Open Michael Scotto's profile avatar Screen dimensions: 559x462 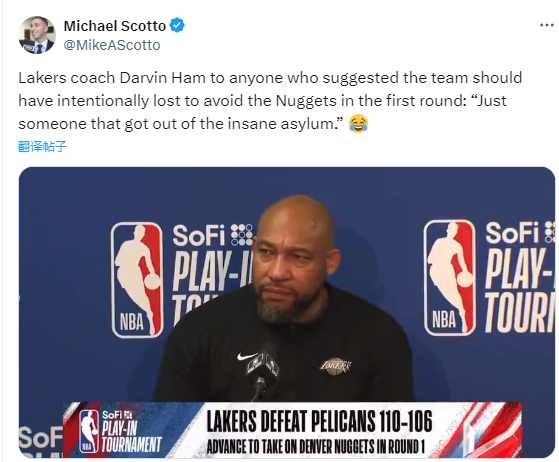click(x=37, y=35)
